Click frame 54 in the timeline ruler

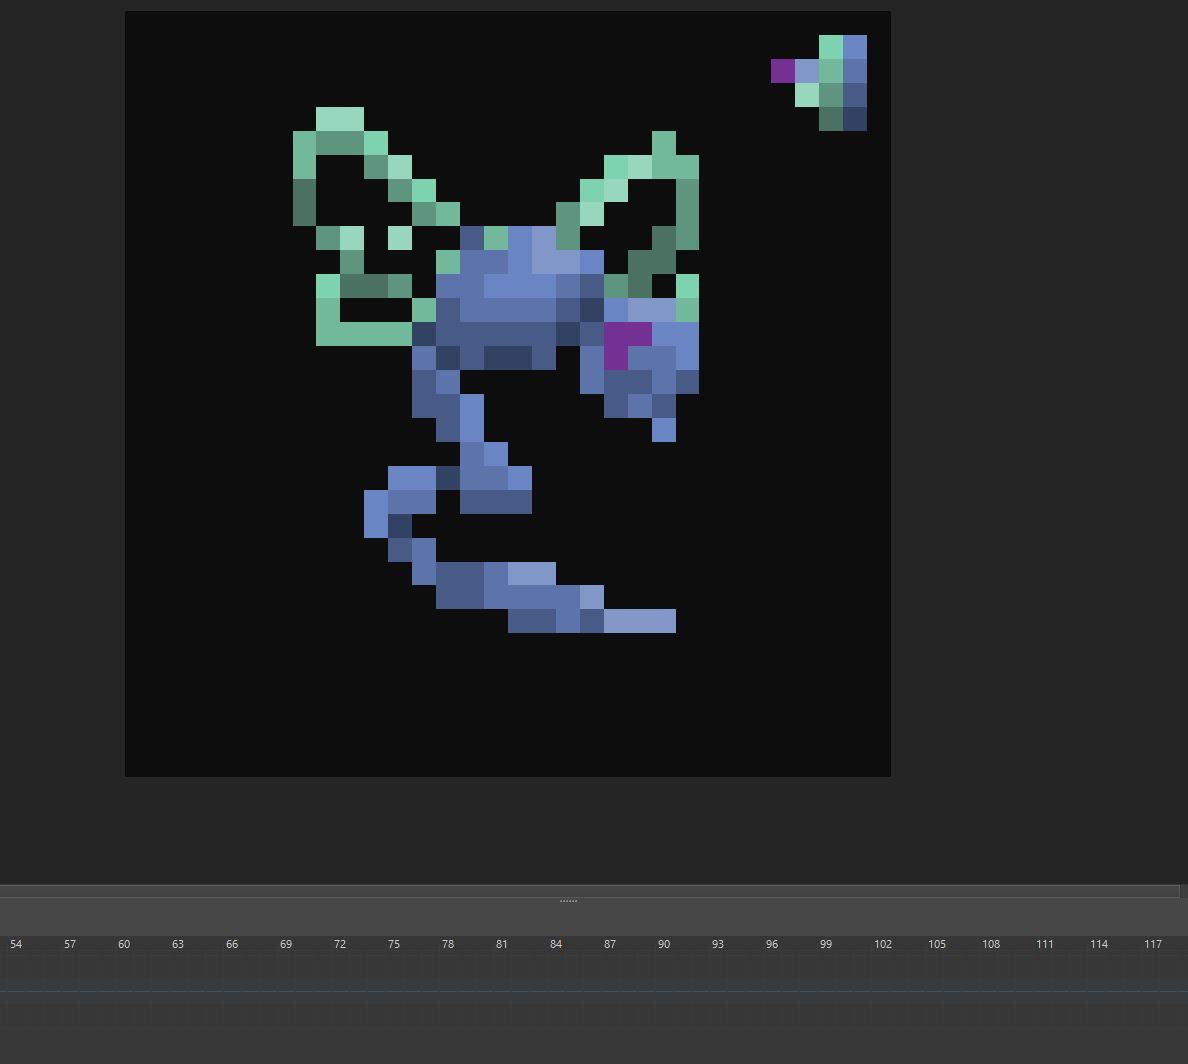(16, 944)
